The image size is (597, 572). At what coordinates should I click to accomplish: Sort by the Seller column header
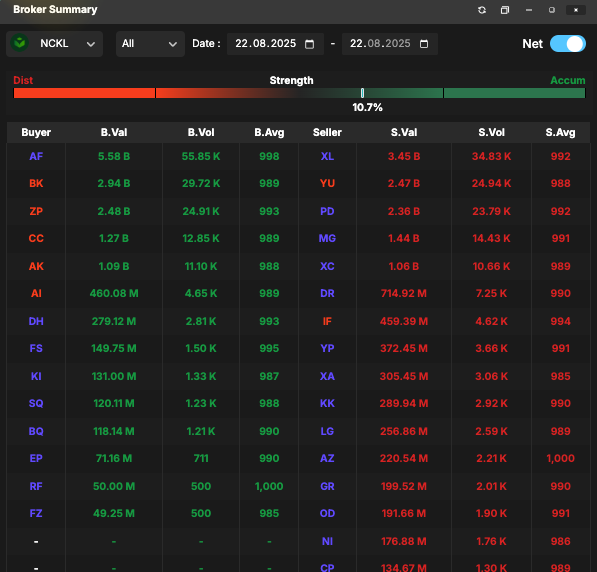tap(327, 133)
